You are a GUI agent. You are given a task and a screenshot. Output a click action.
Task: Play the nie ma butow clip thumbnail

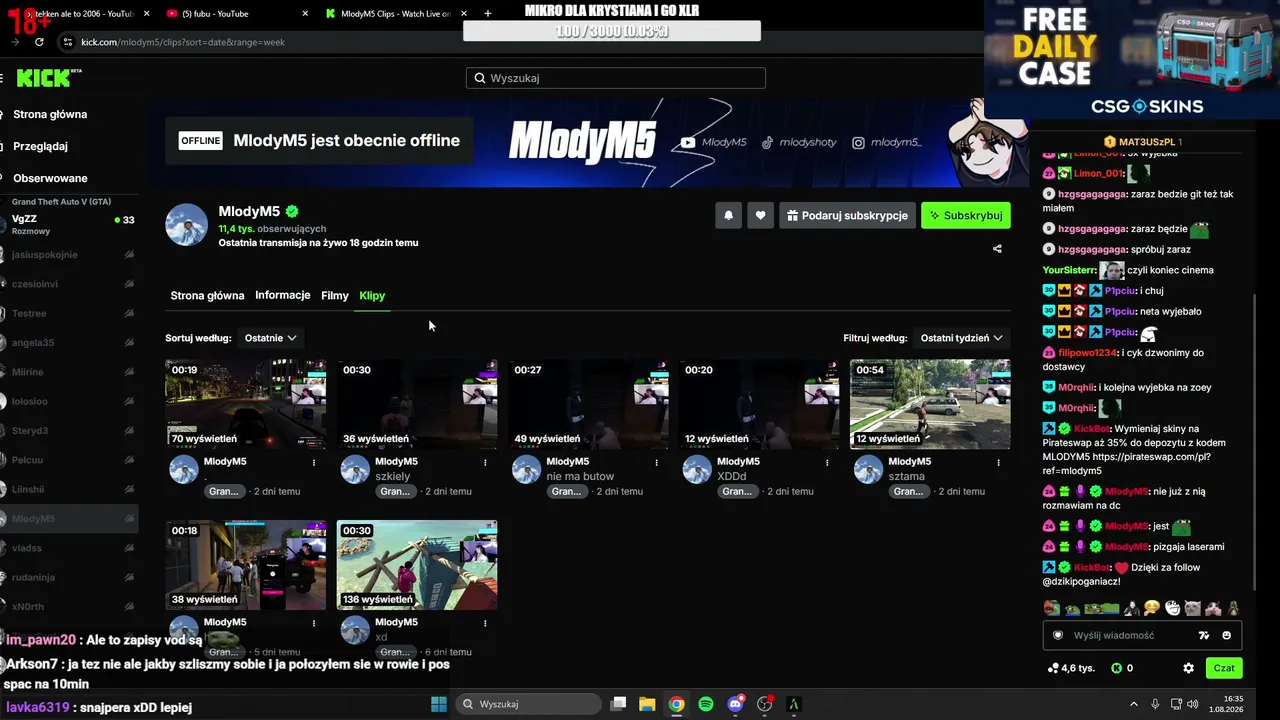[x=588, y=404]
